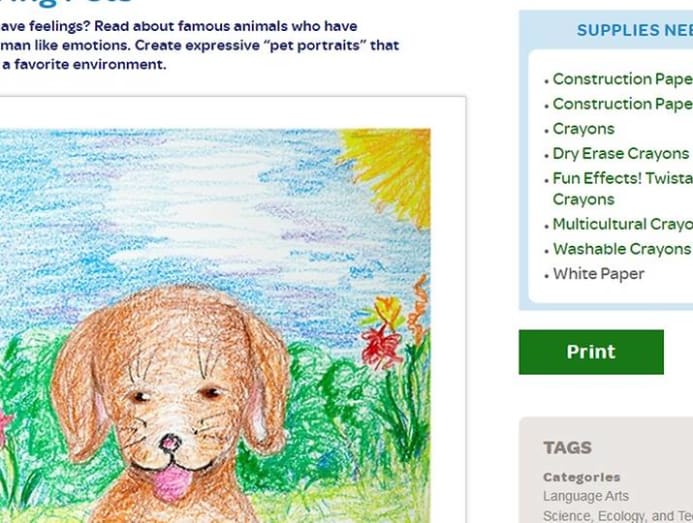This screenshot has width=693, height=523.
Task: Open the Fun Effects! Twistables Crayons link
Action: 623,189
